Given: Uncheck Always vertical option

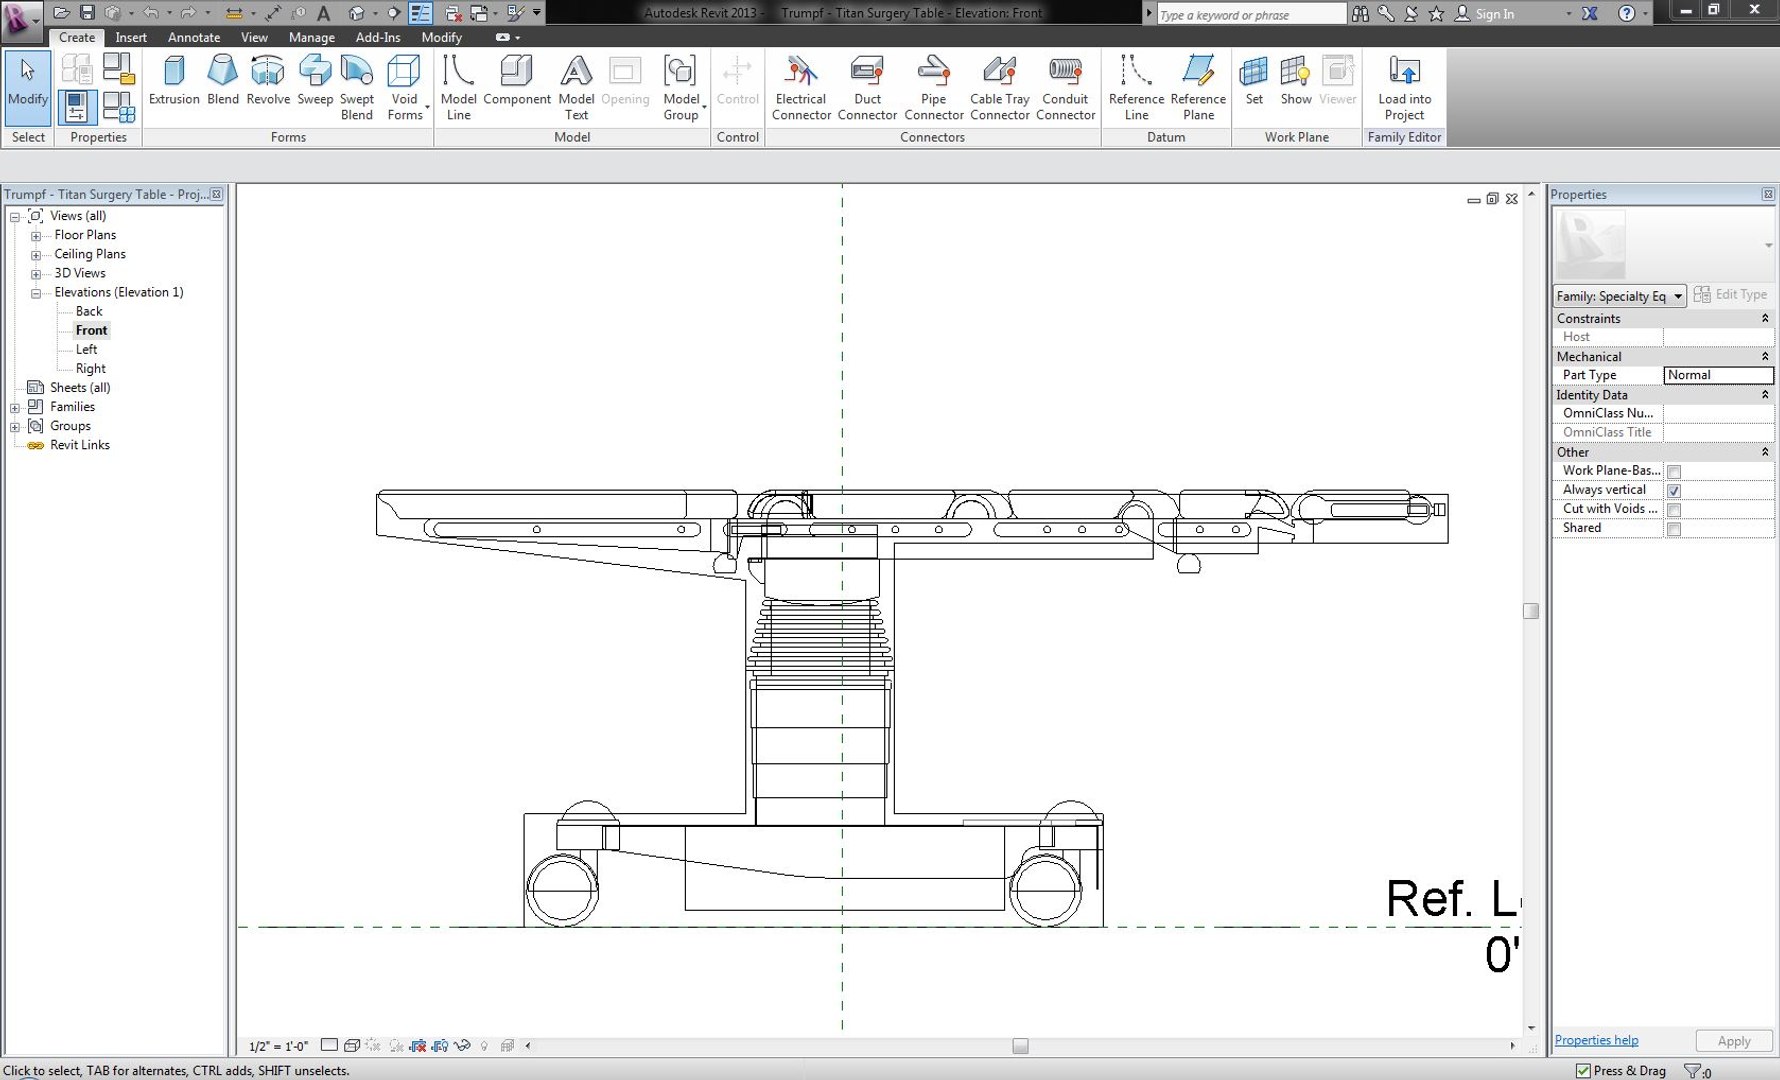Looking at the screenshot, I should pyautogui.click(x=1674, y=491).
